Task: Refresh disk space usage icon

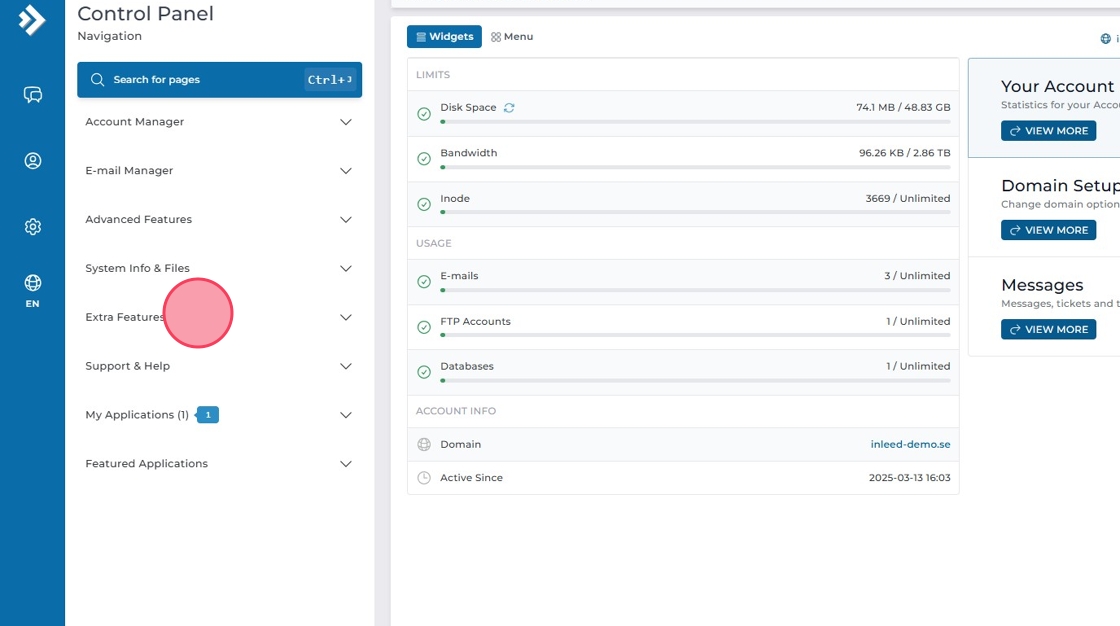Action: click(509, 108)
